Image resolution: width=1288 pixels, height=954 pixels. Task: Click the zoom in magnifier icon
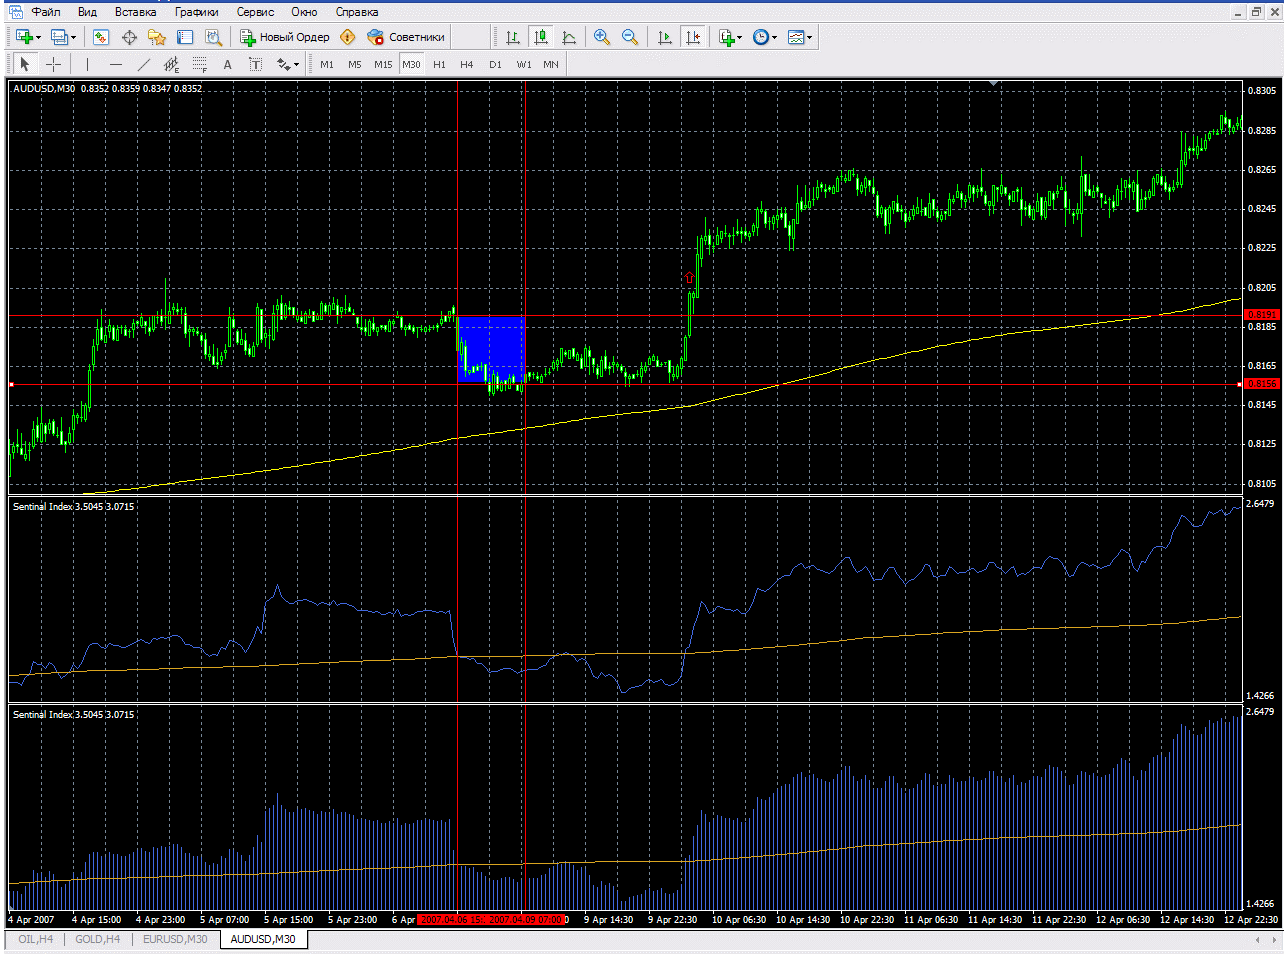tap(602, 37)
